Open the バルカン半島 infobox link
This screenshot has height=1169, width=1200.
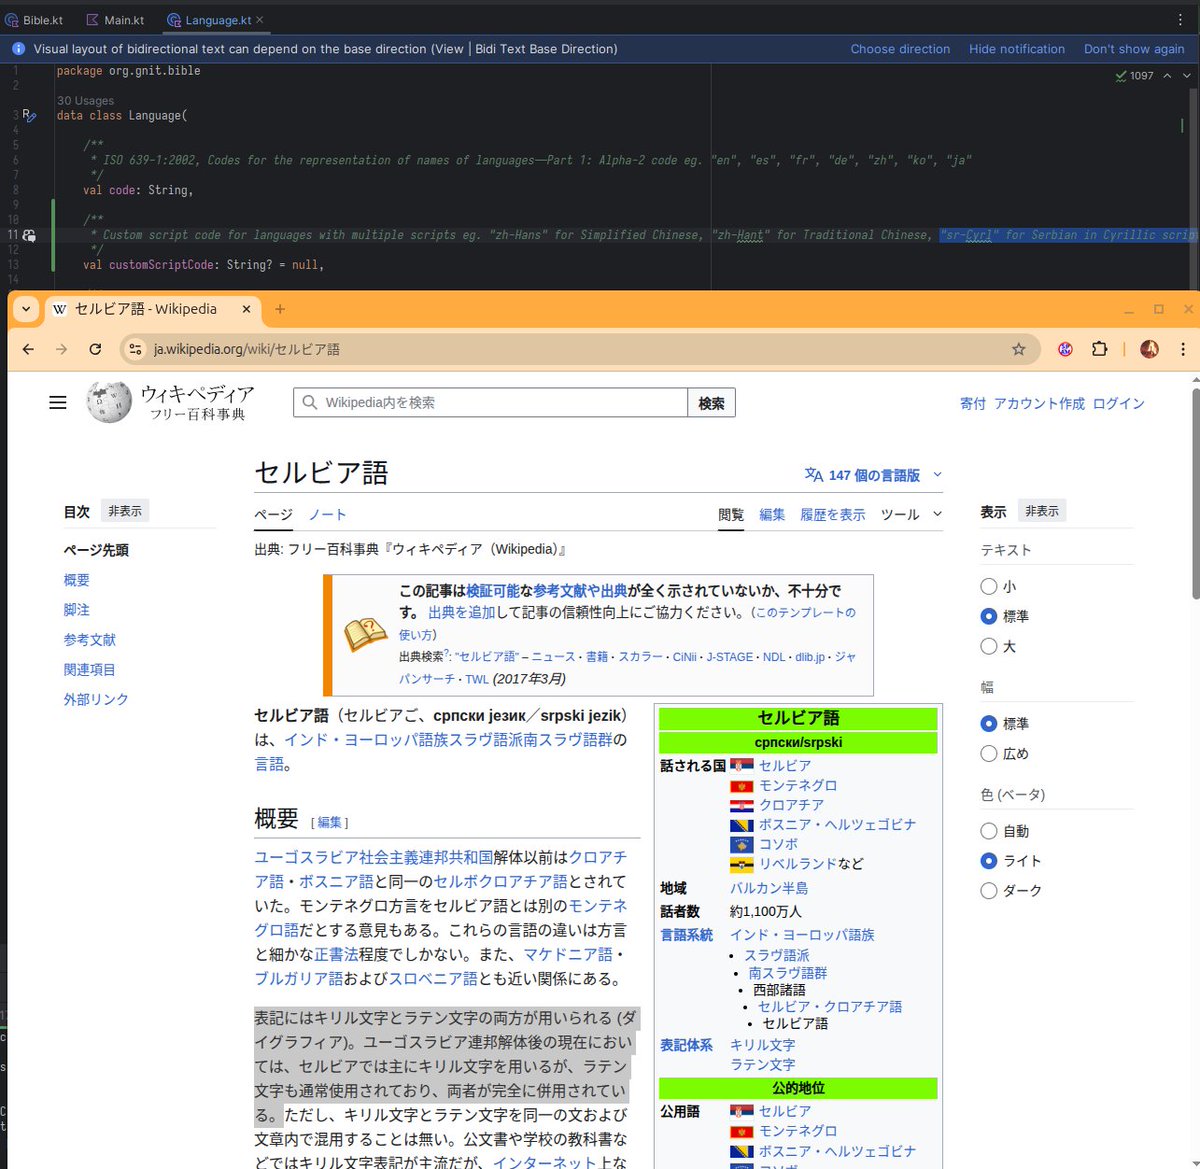769,888
